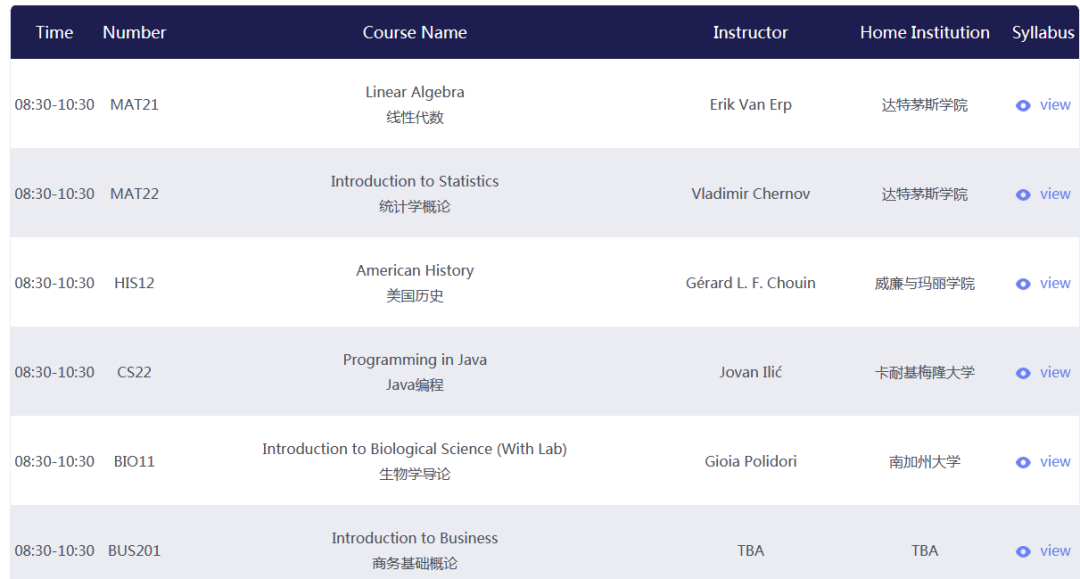Click the Number column header
The height and width of the screenshot is (579, 1080).
(x=134, y=32)
